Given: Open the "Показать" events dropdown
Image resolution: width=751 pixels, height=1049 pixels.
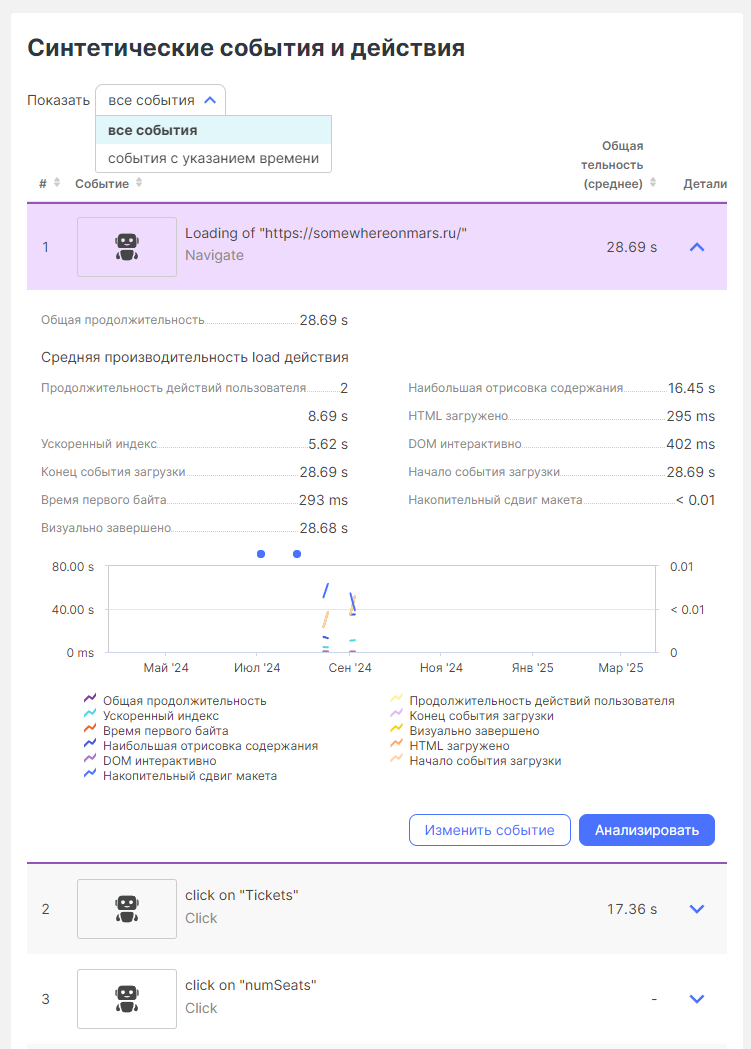Looking at the screenshot, I should (160, 100).
